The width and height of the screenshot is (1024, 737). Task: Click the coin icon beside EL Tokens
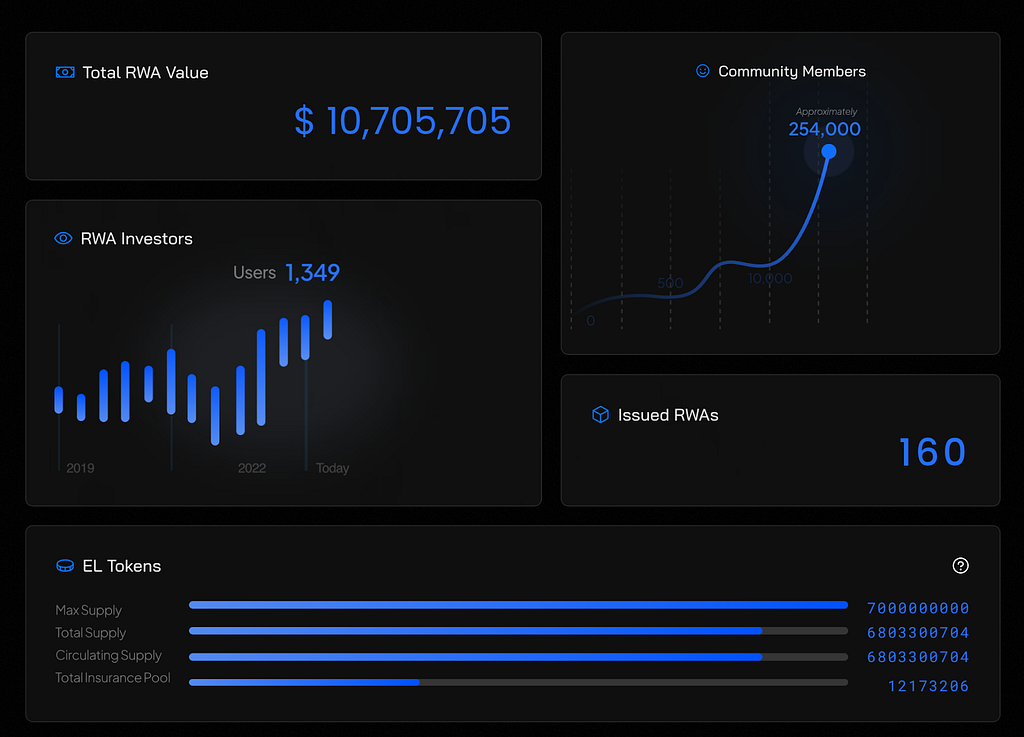coord(65,566)
